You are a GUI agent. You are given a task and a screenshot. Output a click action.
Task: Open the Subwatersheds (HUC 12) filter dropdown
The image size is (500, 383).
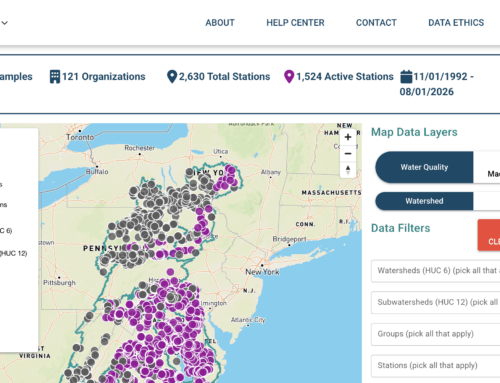click(435, 302)
